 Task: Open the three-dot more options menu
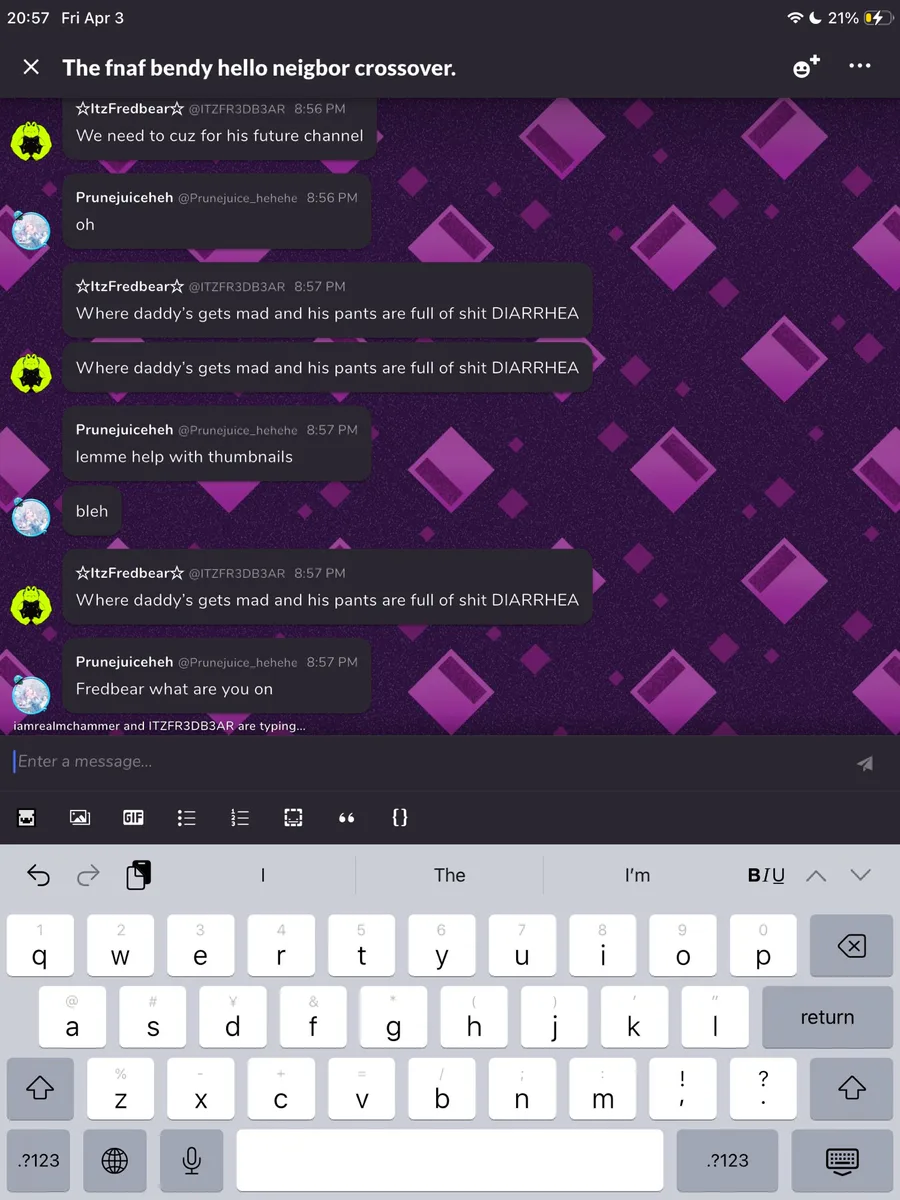click(x=859, y=66)
